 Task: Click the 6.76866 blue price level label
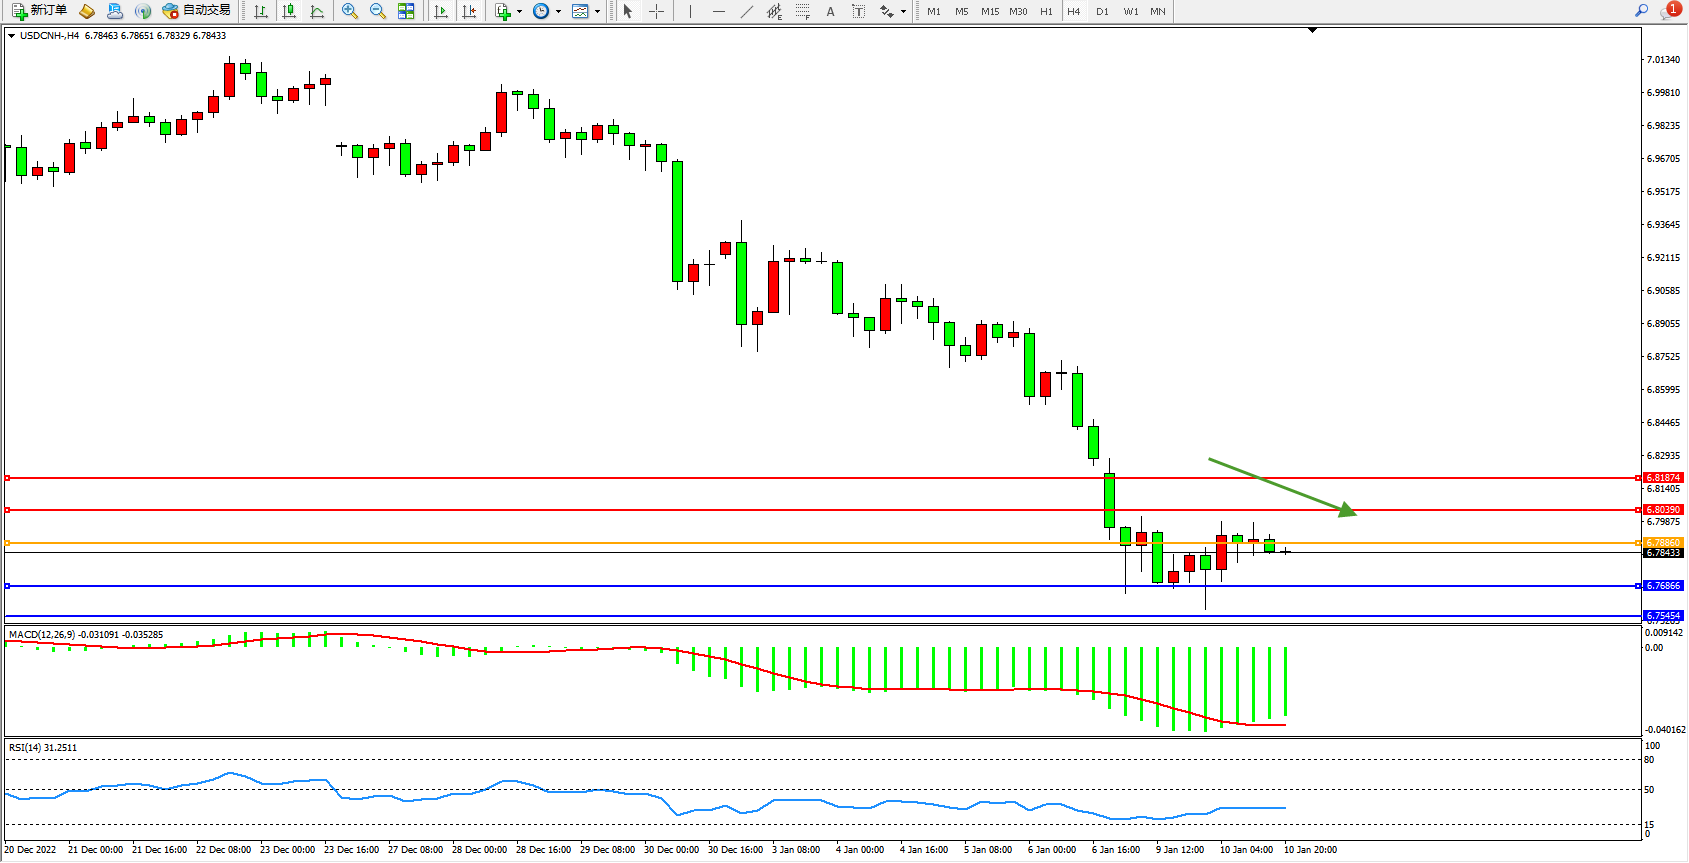point(1663,586)
